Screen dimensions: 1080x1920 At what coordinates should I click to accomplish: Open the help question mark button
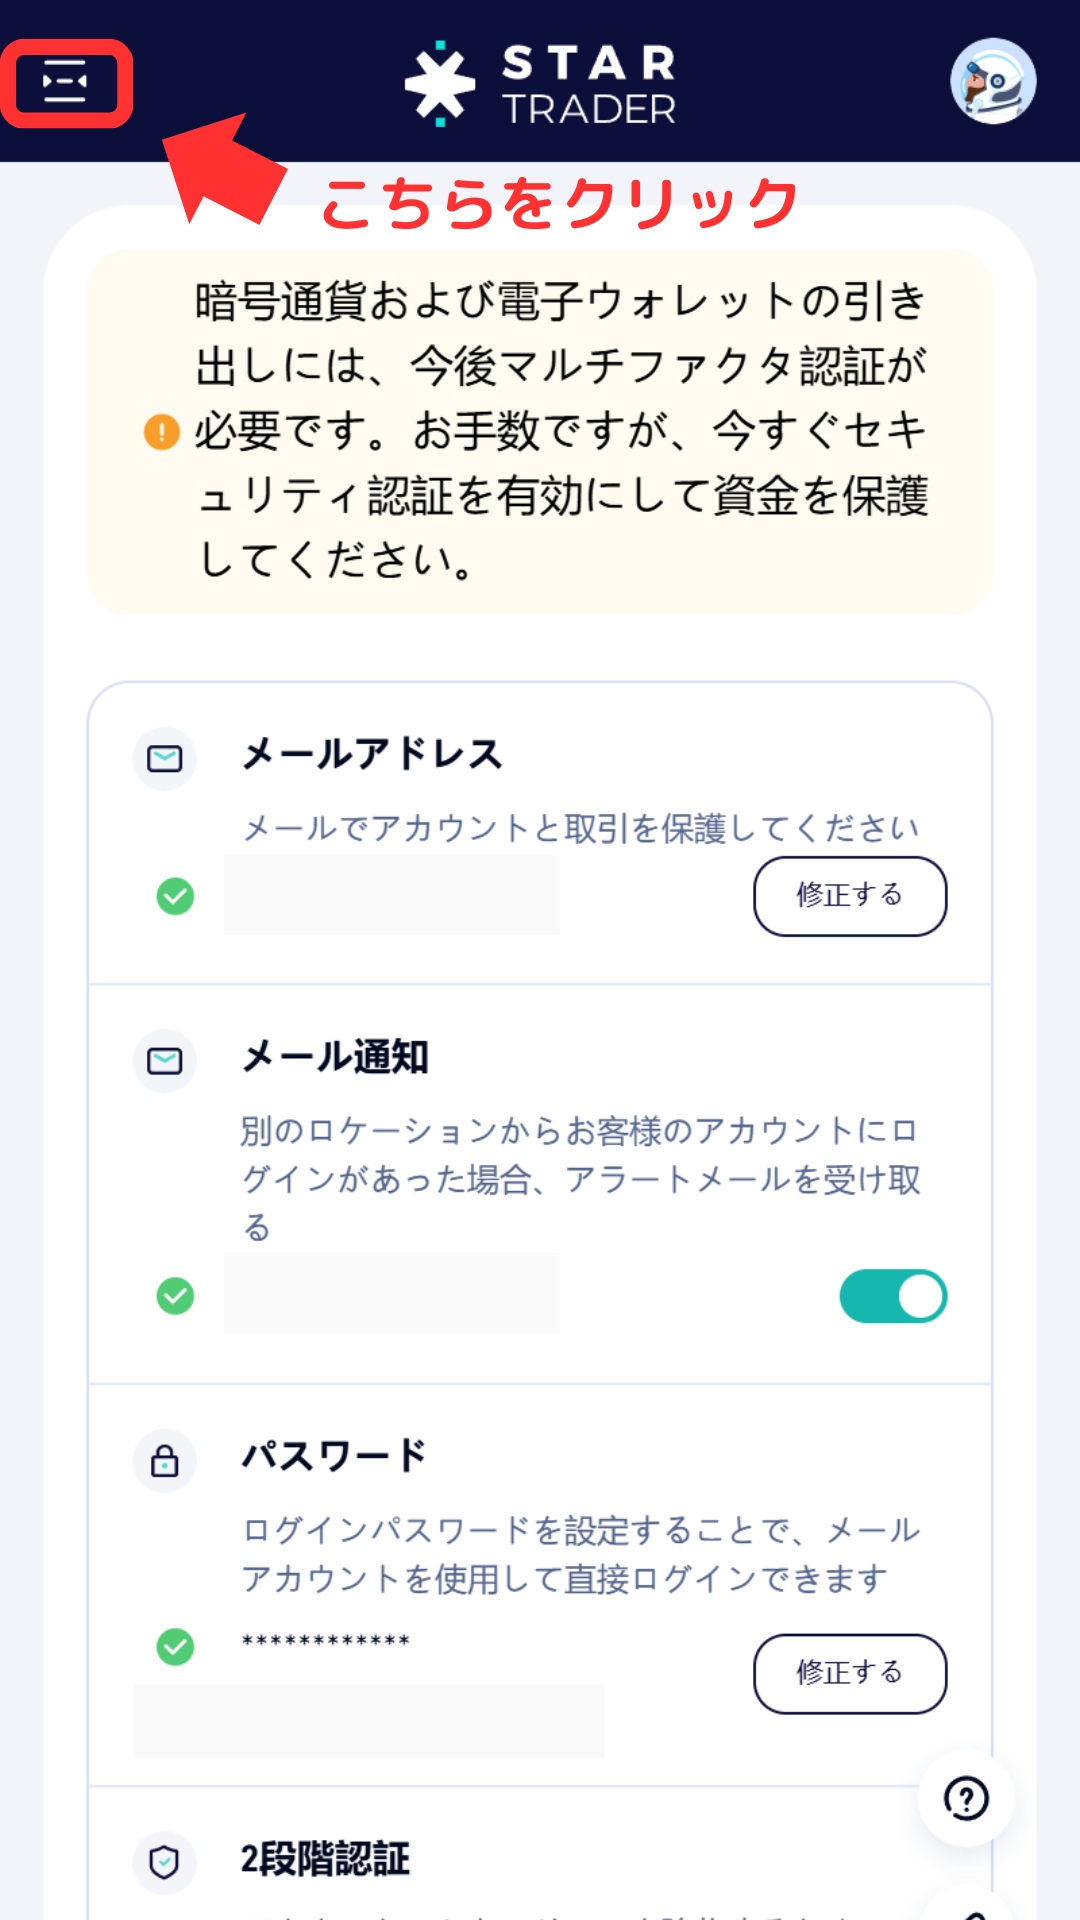pos(966,1798)
